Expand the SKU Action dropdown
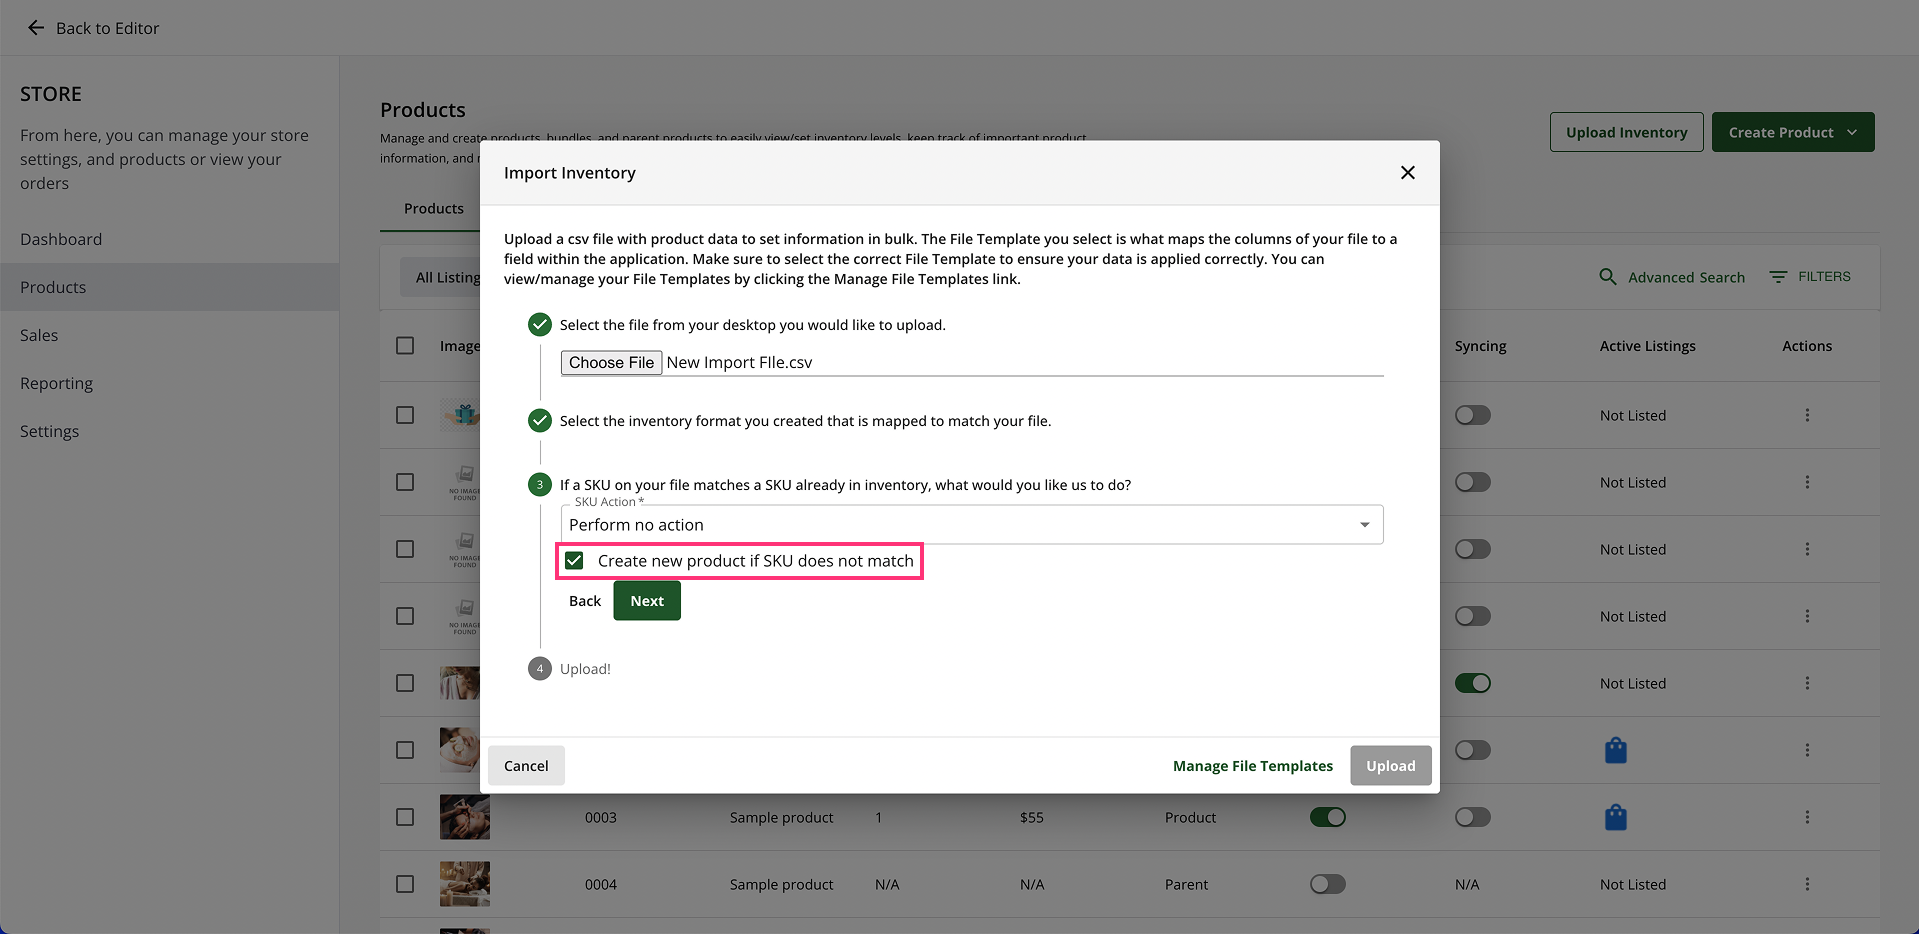This screenshot has height=934, width=1920. tap(972, 525)
